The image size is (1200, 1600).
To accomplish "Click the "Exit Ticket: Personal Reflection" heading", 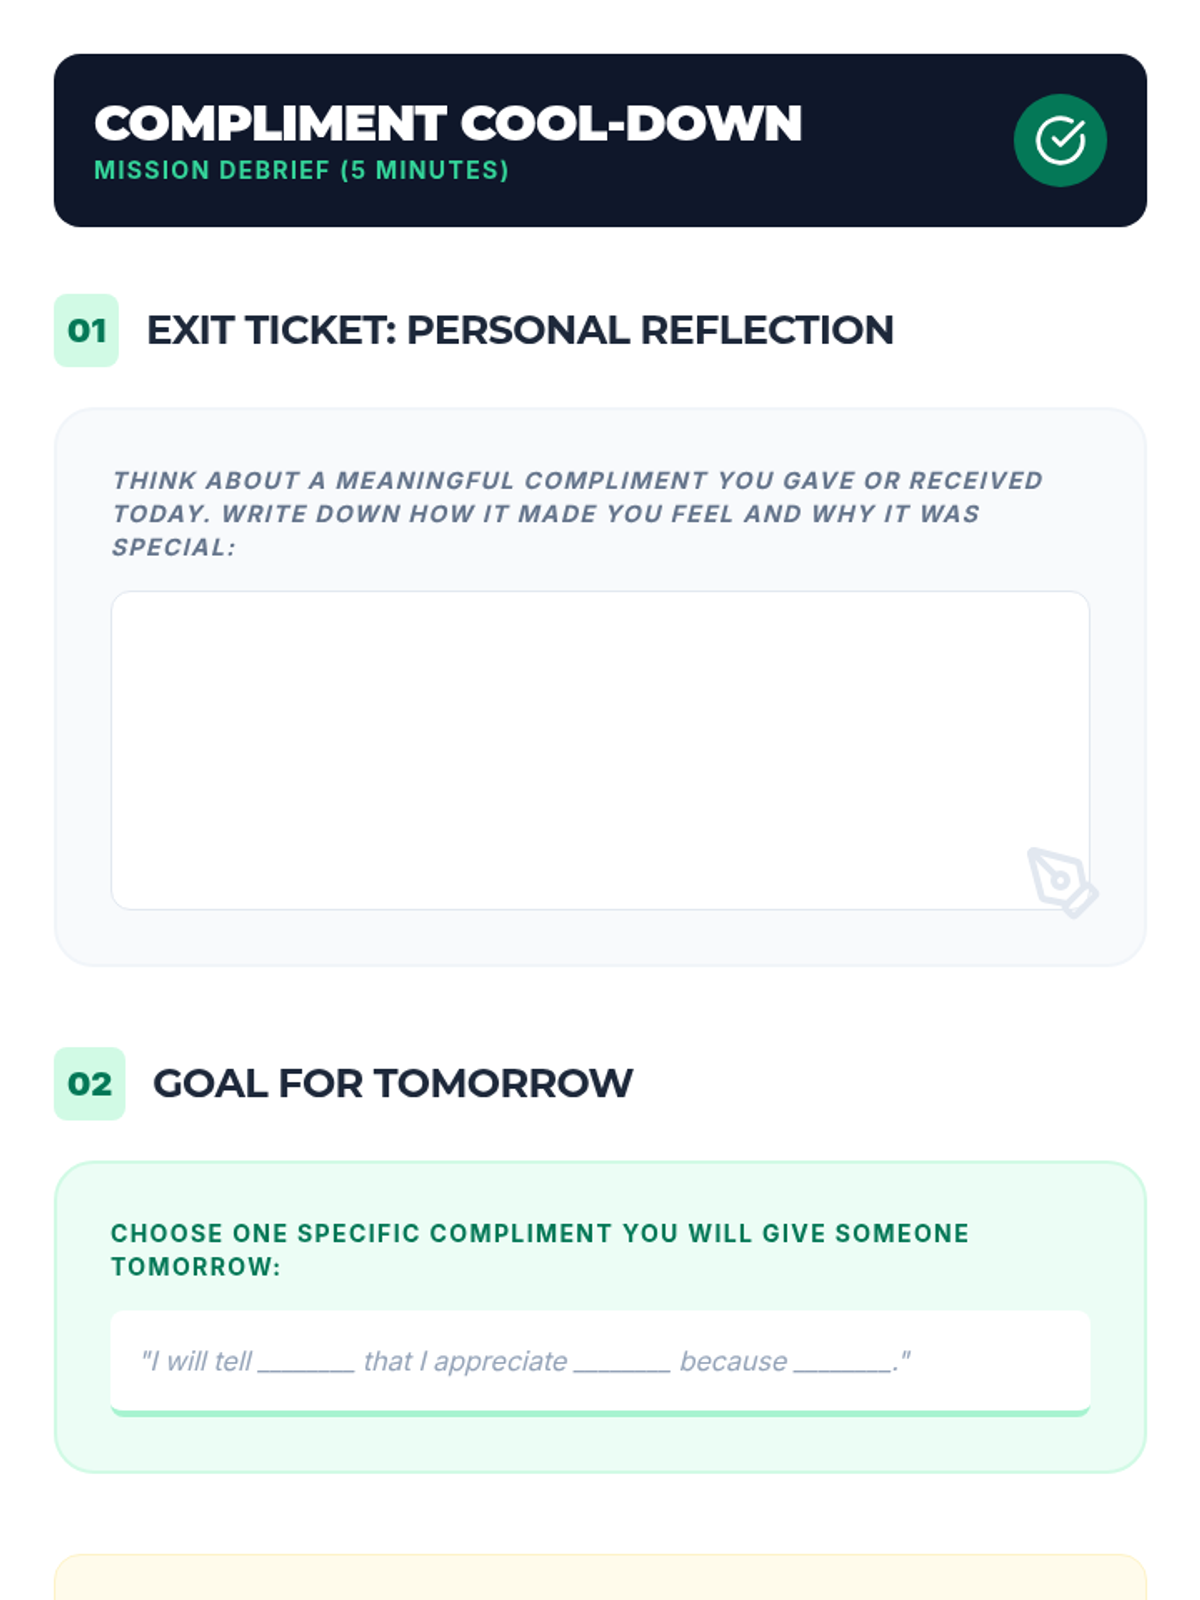I will pyautogui.click(x=520, y=330).
